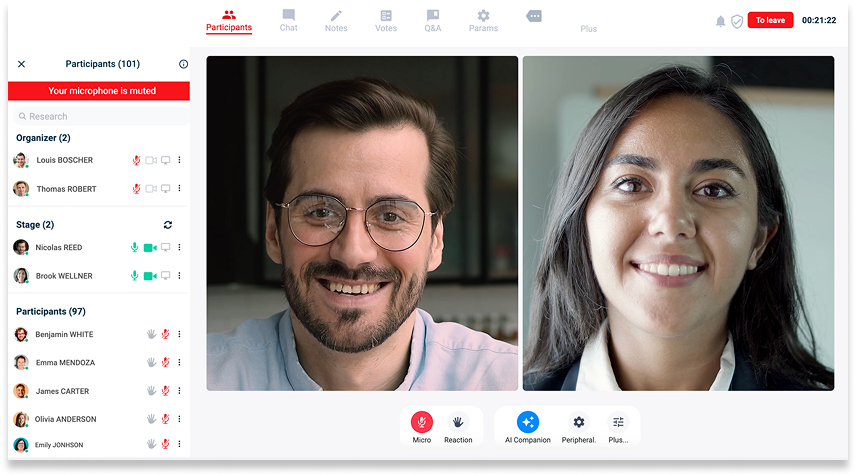Mute Nicolas REED's microphone

[135, 247]
